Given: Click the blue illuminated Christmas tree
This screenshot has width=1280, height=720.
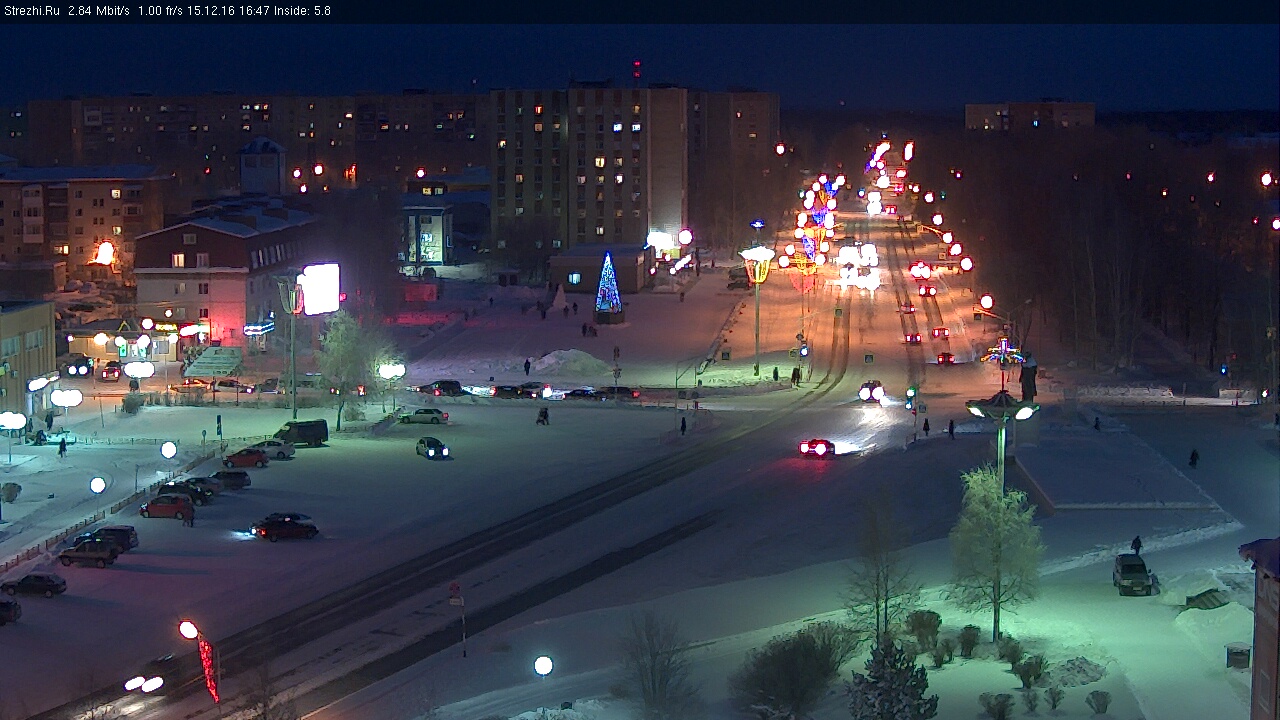Looking at the screenshot, I should (x=608, y=283).
